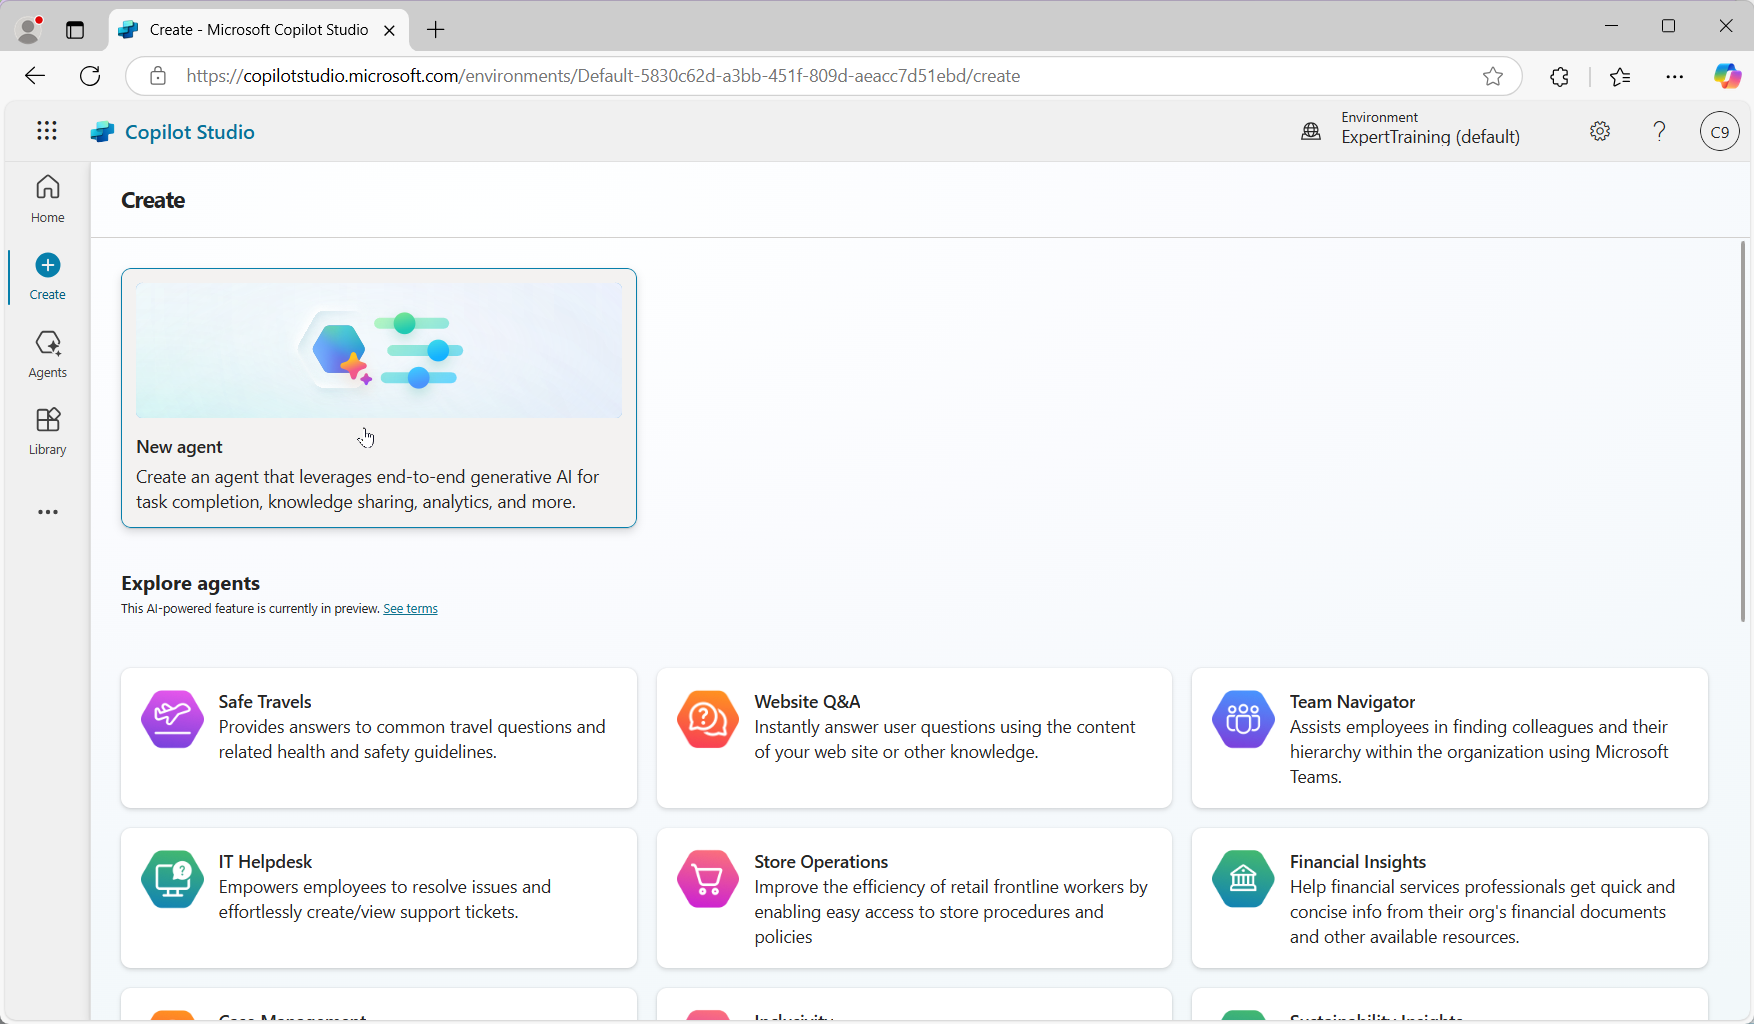Open the Agents section in the sidebar

click(47, 354)
